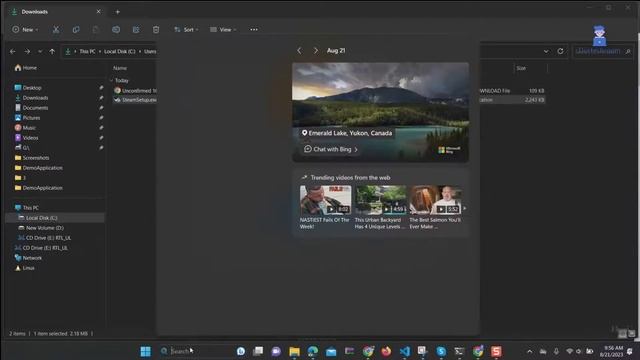Open Skype from the taskbar
Viewport: 640px width, 360px height.
[441, 351]
